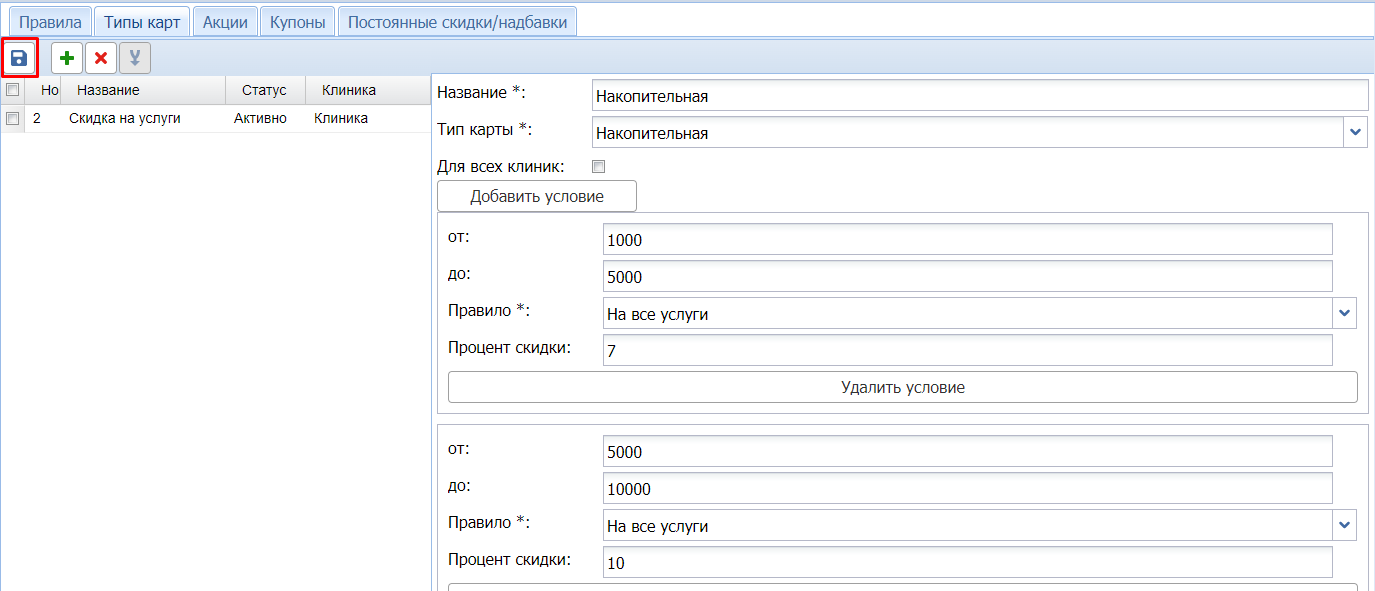
Task: Open the Акции tab
Action: (x=225, y=21)
